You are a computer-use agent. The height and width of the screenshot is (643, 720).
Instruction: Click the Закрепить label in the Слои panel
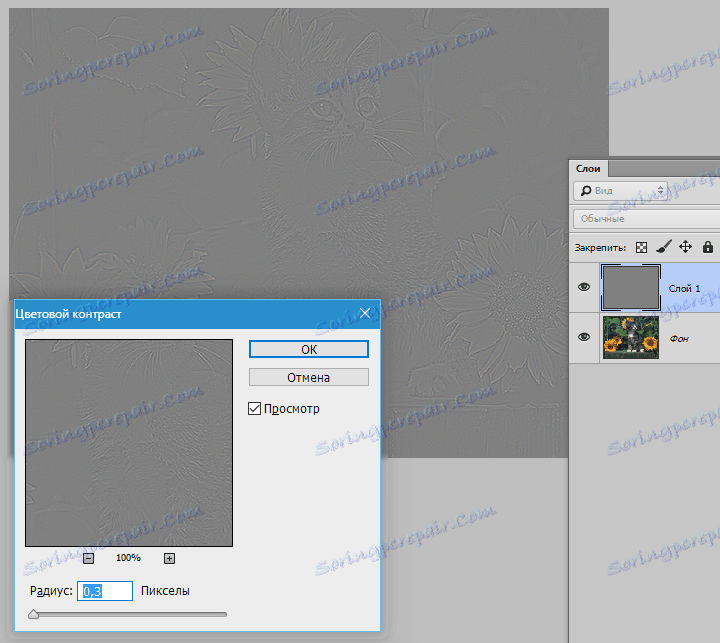coord(600,248)
